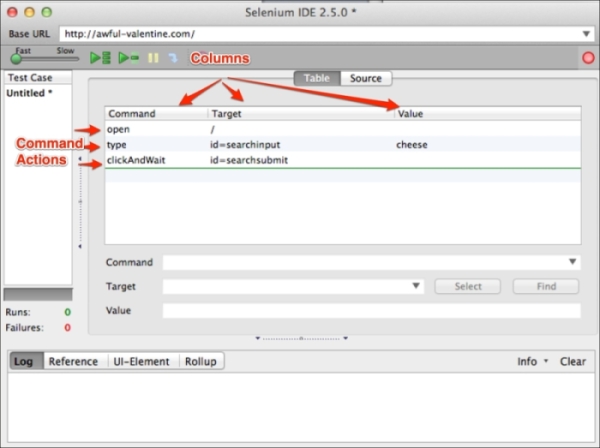Open the Base URL dropdown arrow

click(586, 34)
